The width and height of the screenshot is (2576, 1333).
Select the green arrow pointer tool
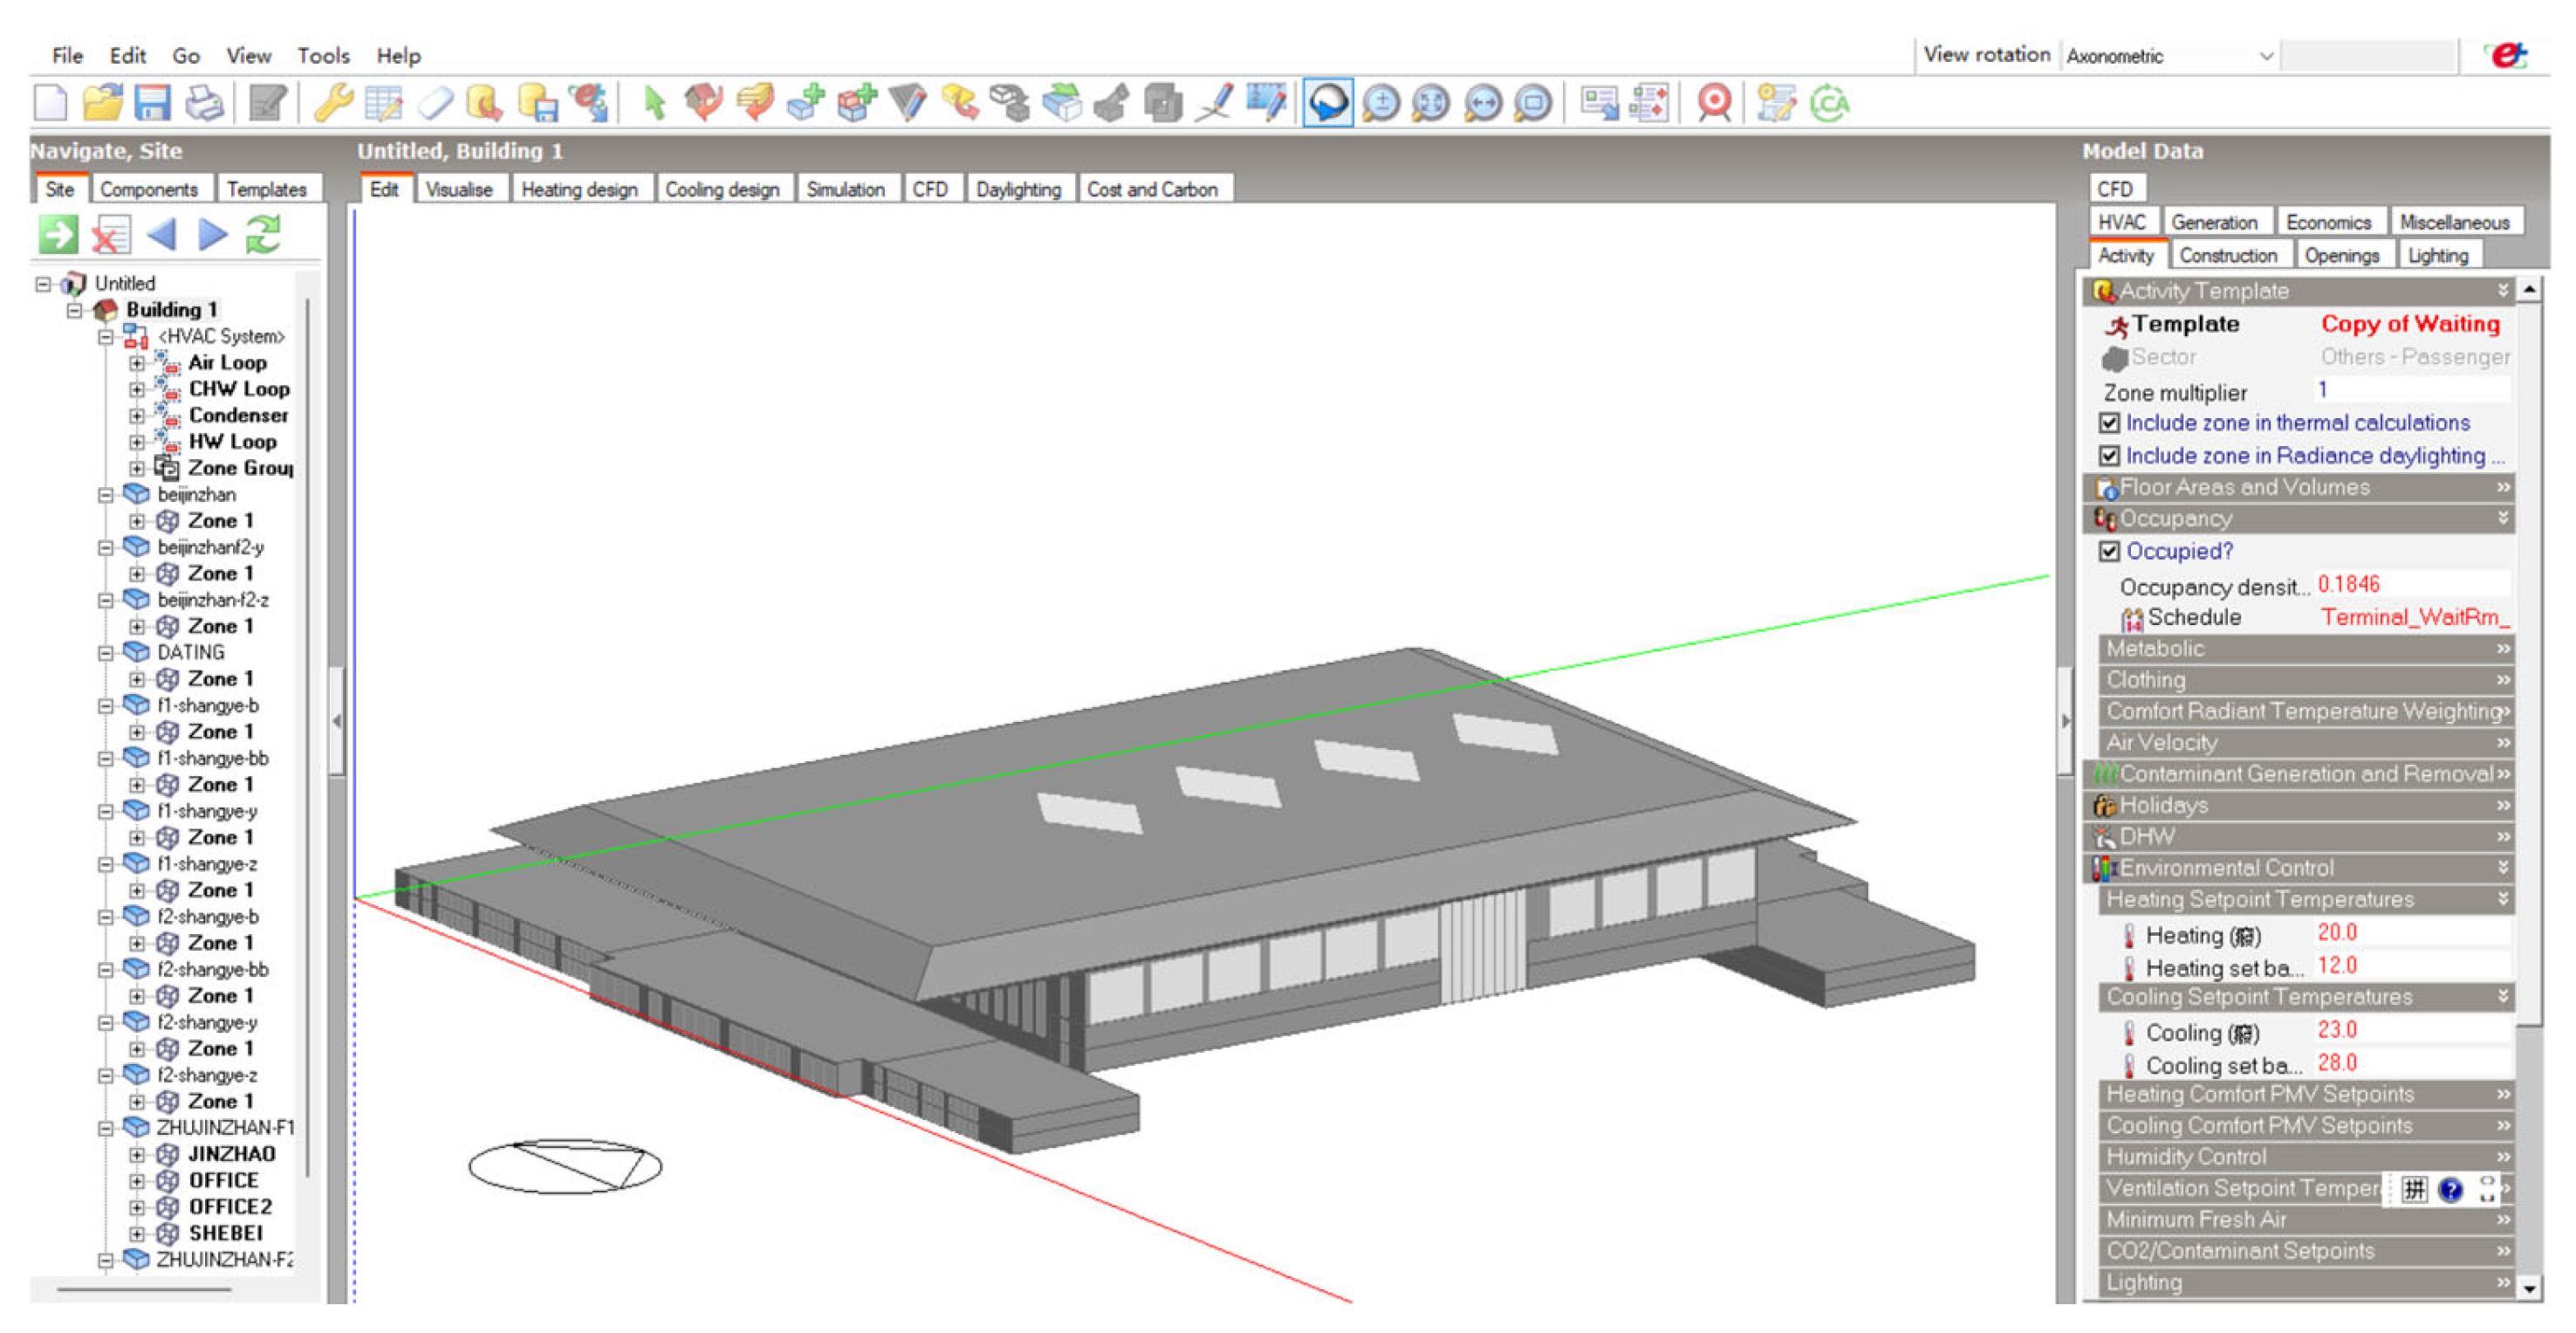point(654,103)
